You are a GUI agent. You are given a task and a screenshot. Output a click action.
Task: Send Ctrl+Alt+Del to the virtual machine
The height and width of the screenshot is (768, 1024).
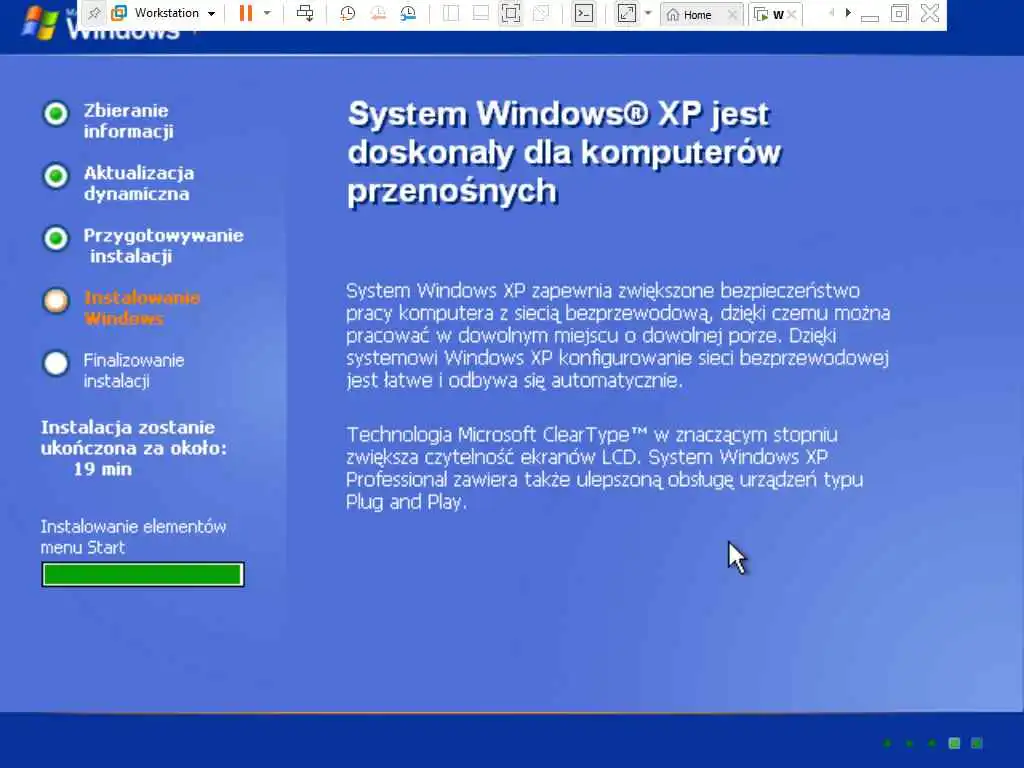tap(305, 13)
